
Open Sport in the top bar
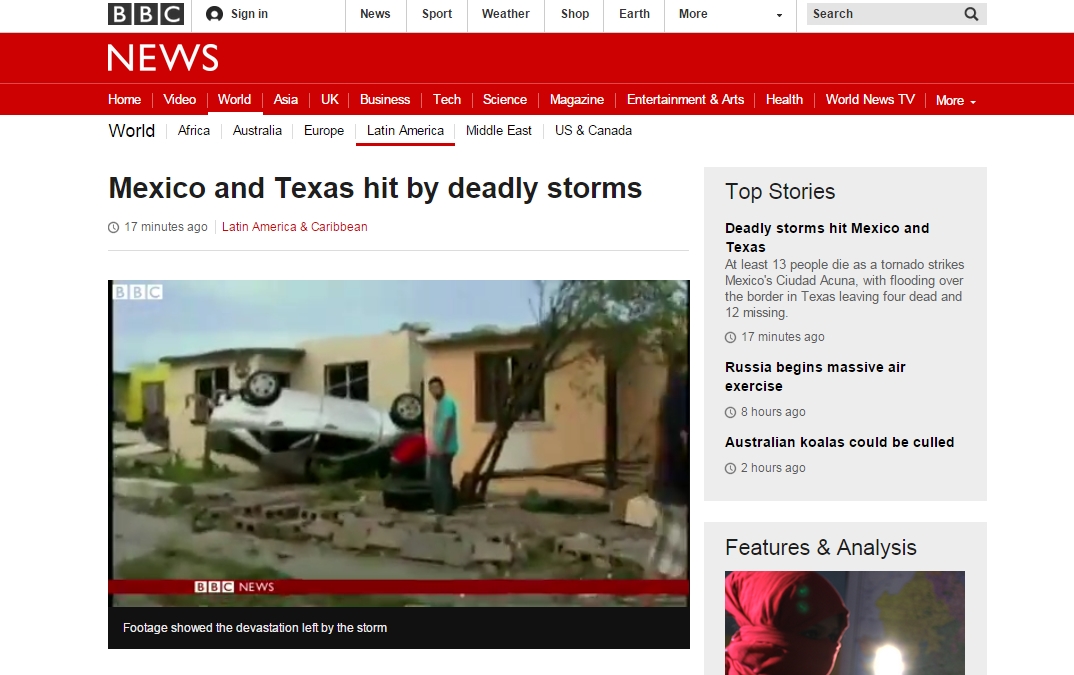437,14
